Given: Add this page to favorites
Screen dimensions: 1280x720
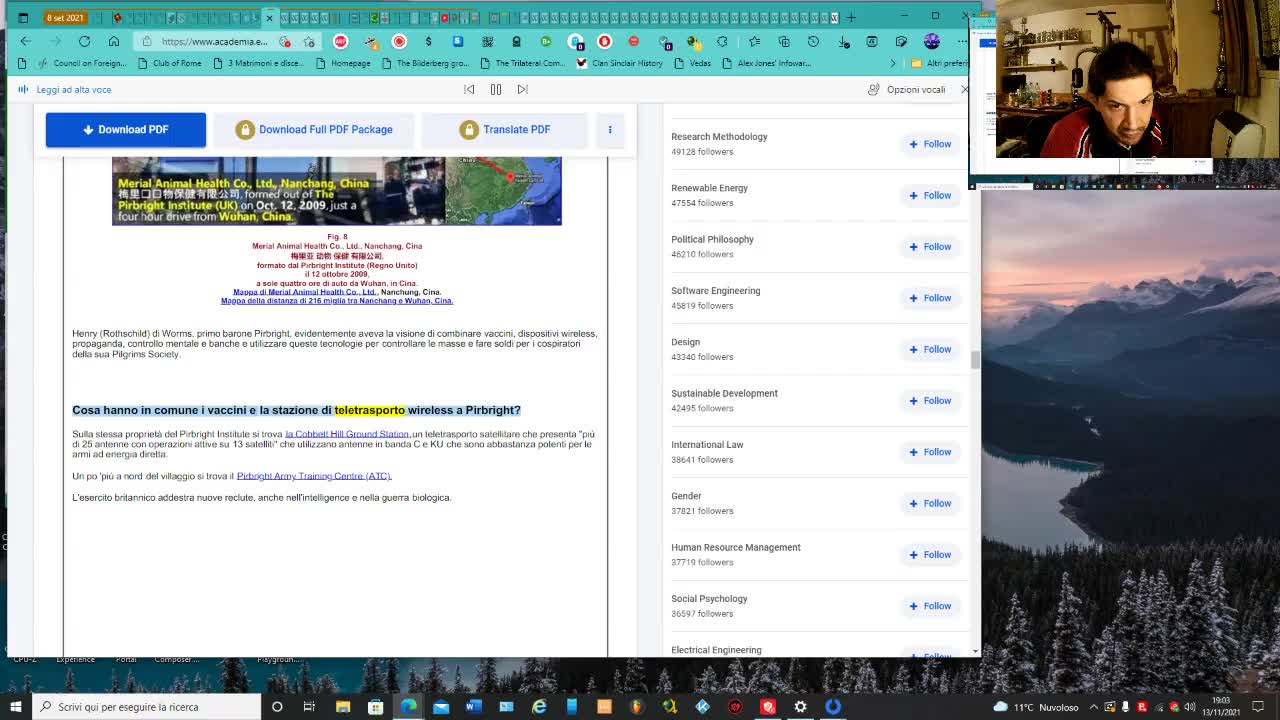Looking at the screenshot, I should pos(310,41).
